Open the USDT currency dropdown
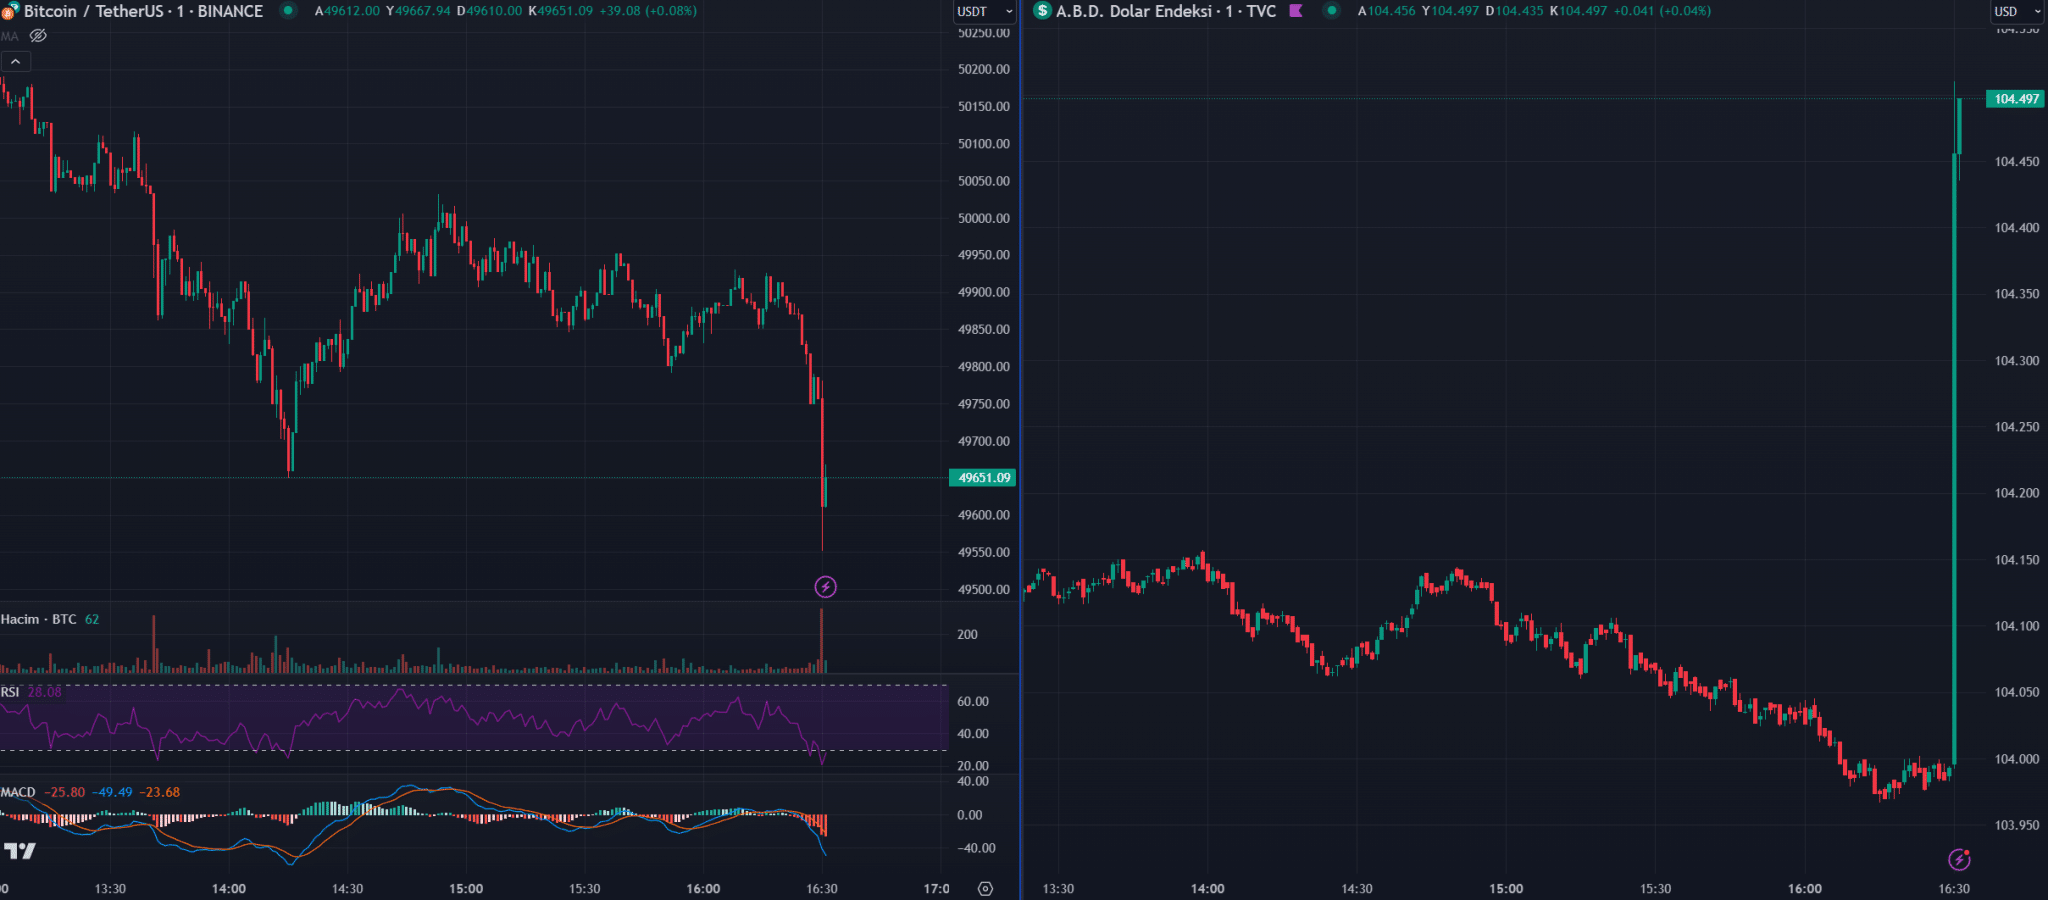 click(984, 12)
